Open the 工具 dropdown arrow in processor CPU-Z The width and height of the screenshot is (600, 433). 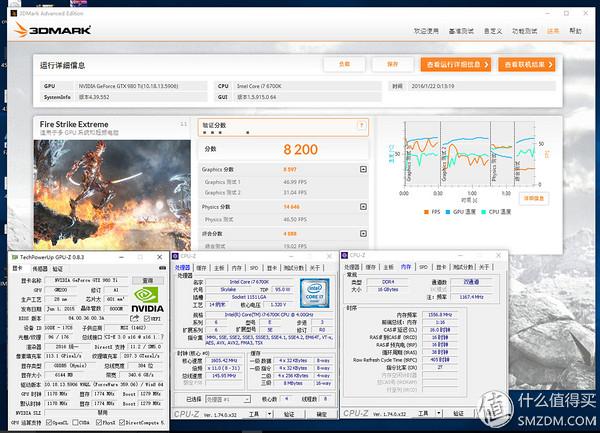pos(270,414)
